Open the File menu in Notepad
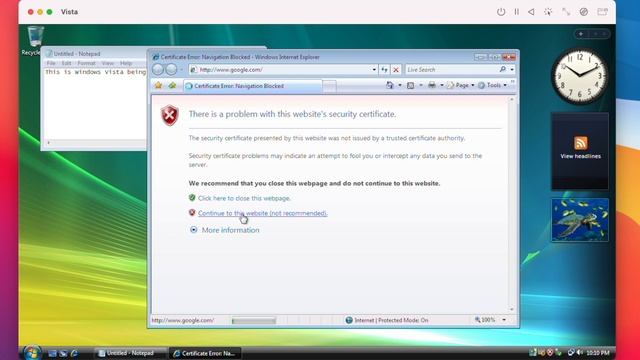640x360 pixels. click(x=51, y=63)
